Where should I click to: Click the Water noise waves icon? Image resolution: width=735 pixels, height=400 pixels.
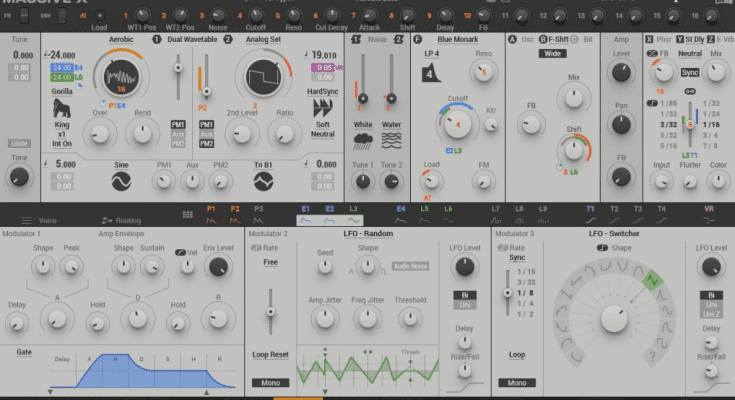click(x=391, y=140)
